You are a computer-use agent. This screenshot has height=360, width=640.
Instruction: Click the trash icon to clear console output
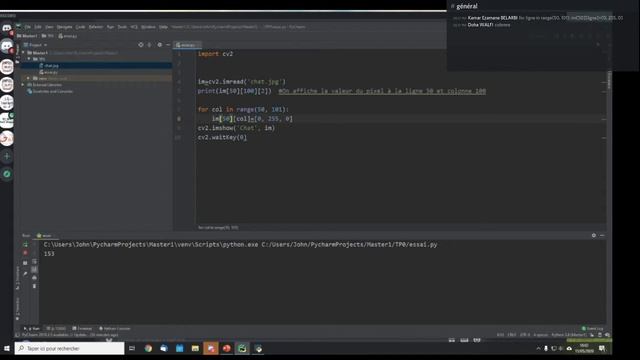click(x=34, y=286)
